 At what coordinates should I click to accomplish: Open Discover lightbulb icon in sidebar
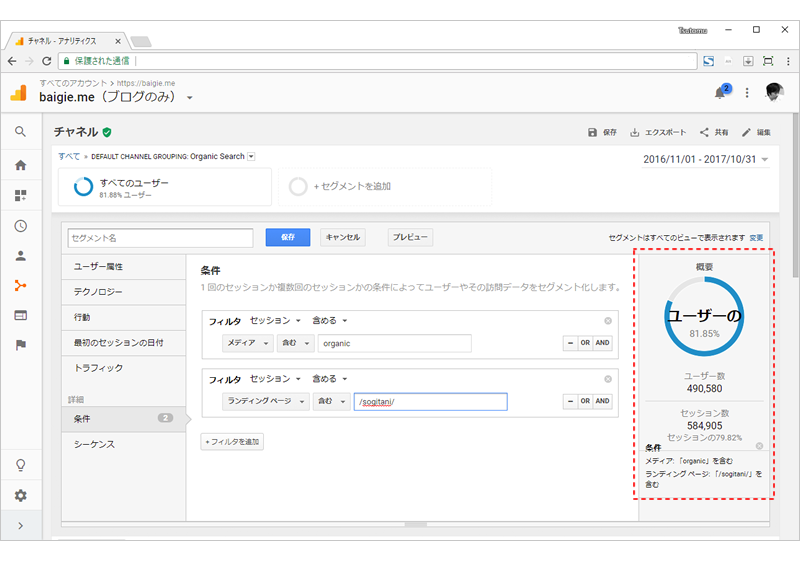(x=20, y=465)
